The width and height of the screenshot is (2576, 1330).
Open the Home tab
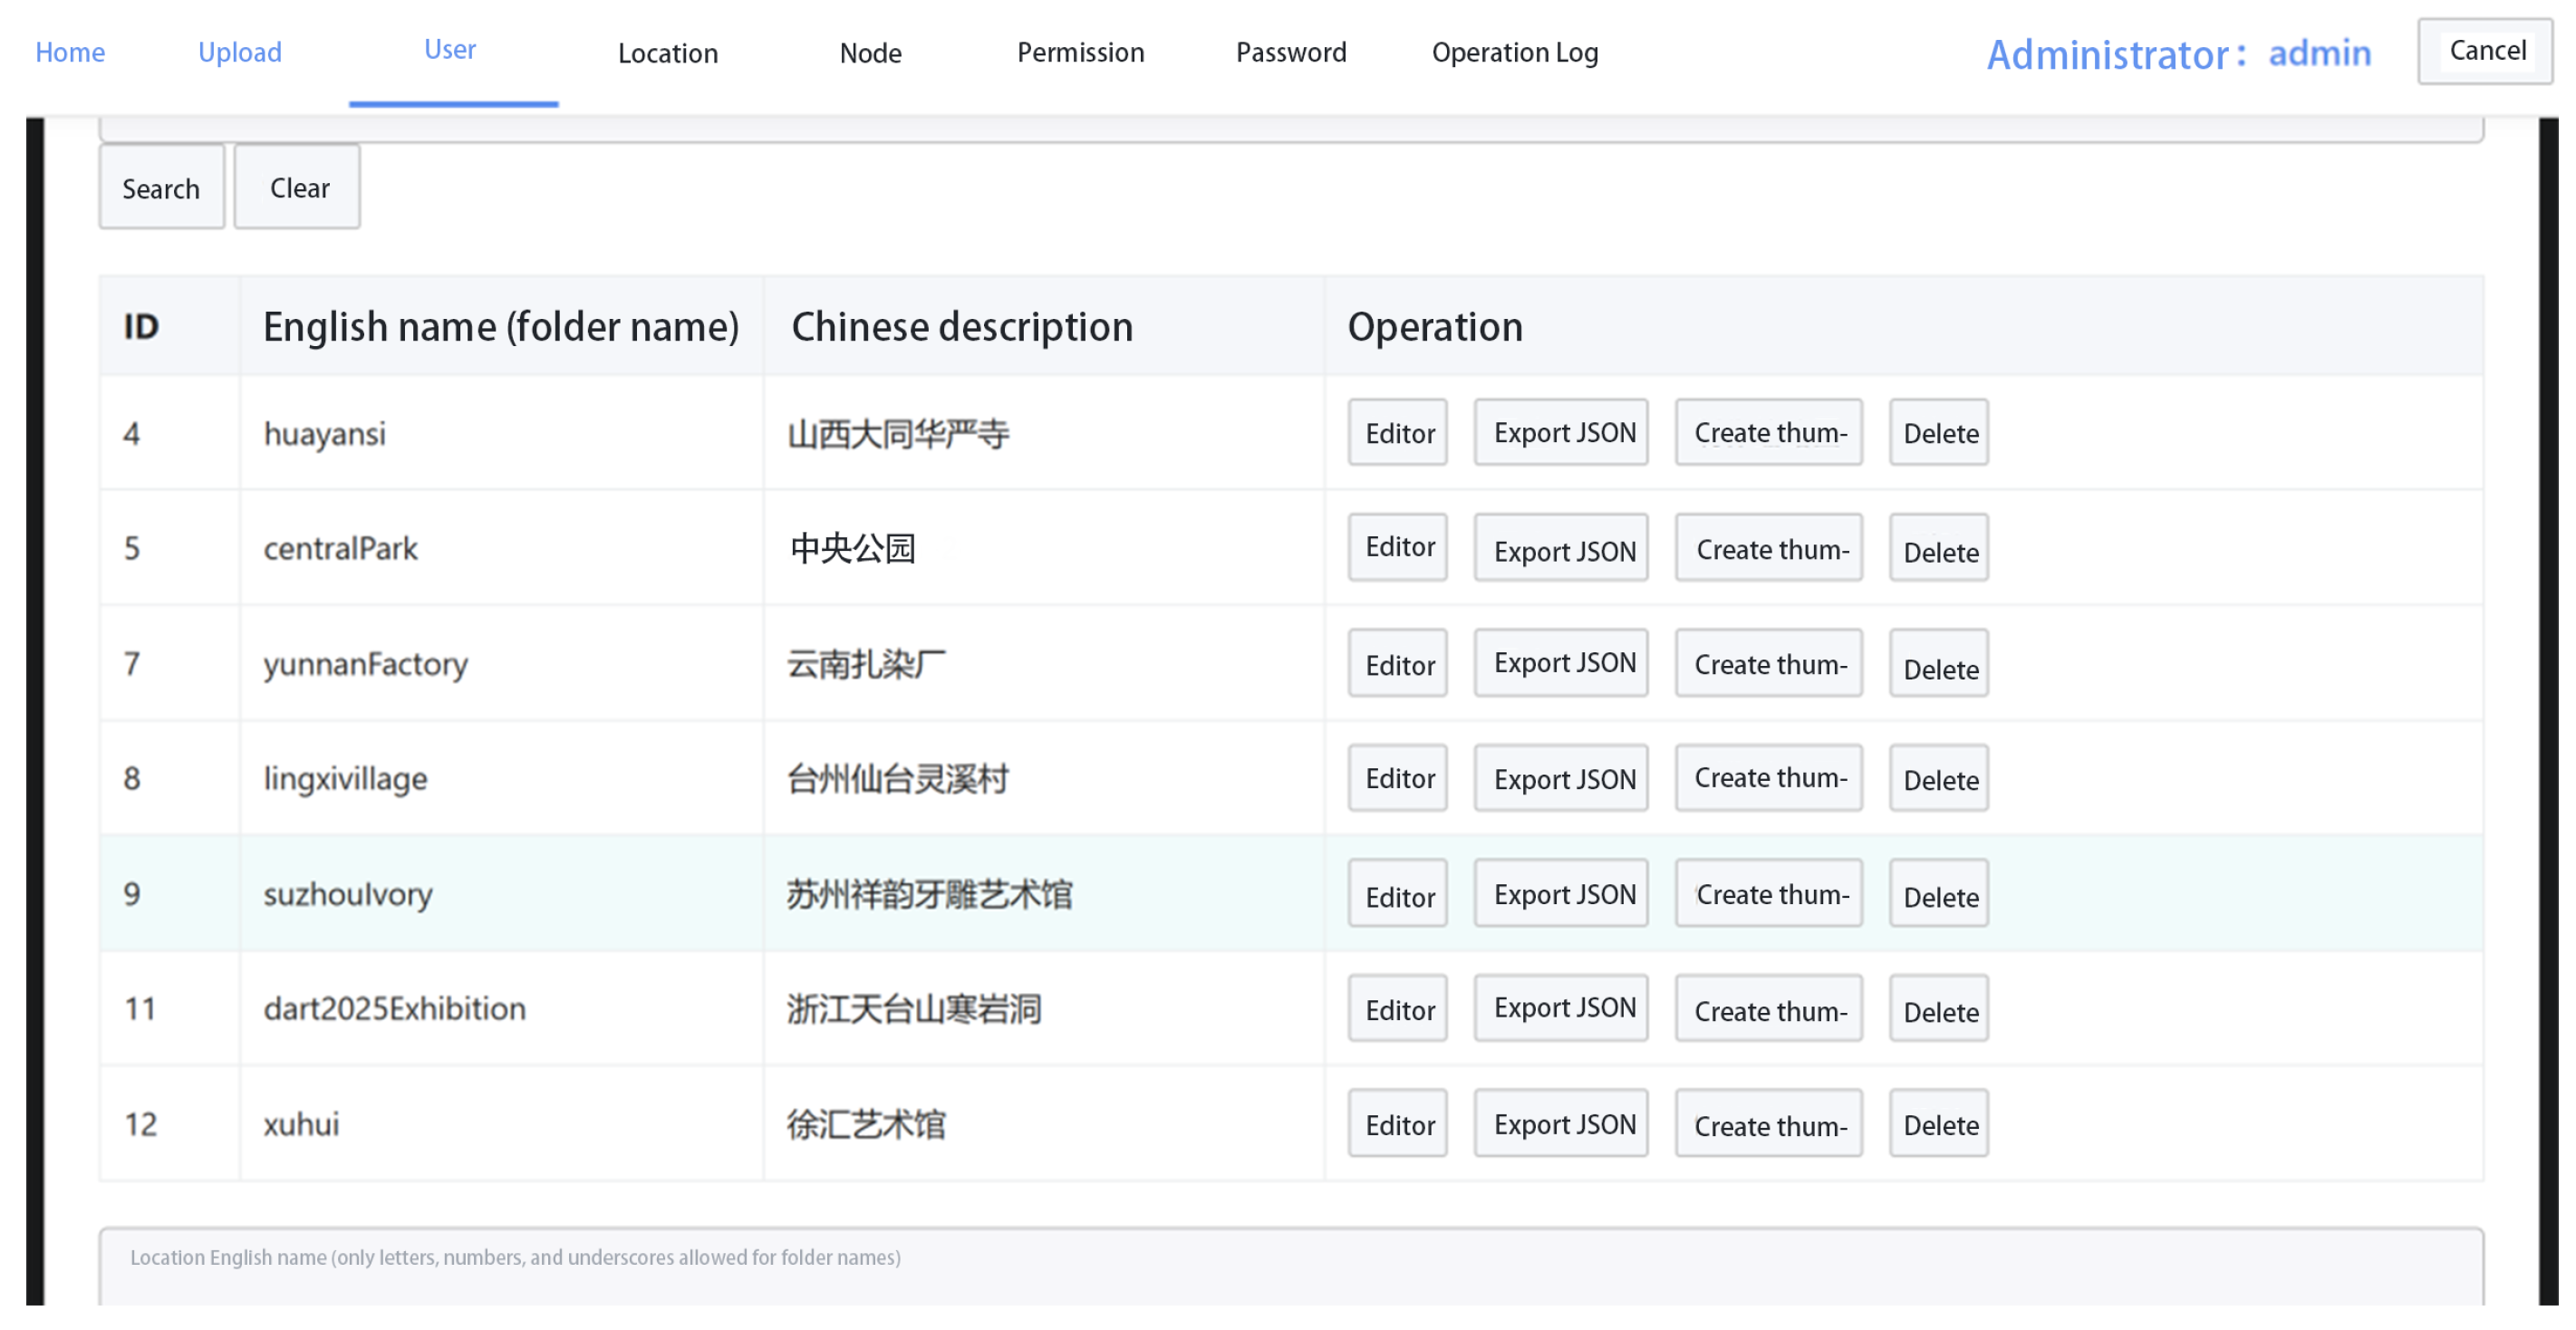(70, 52)
